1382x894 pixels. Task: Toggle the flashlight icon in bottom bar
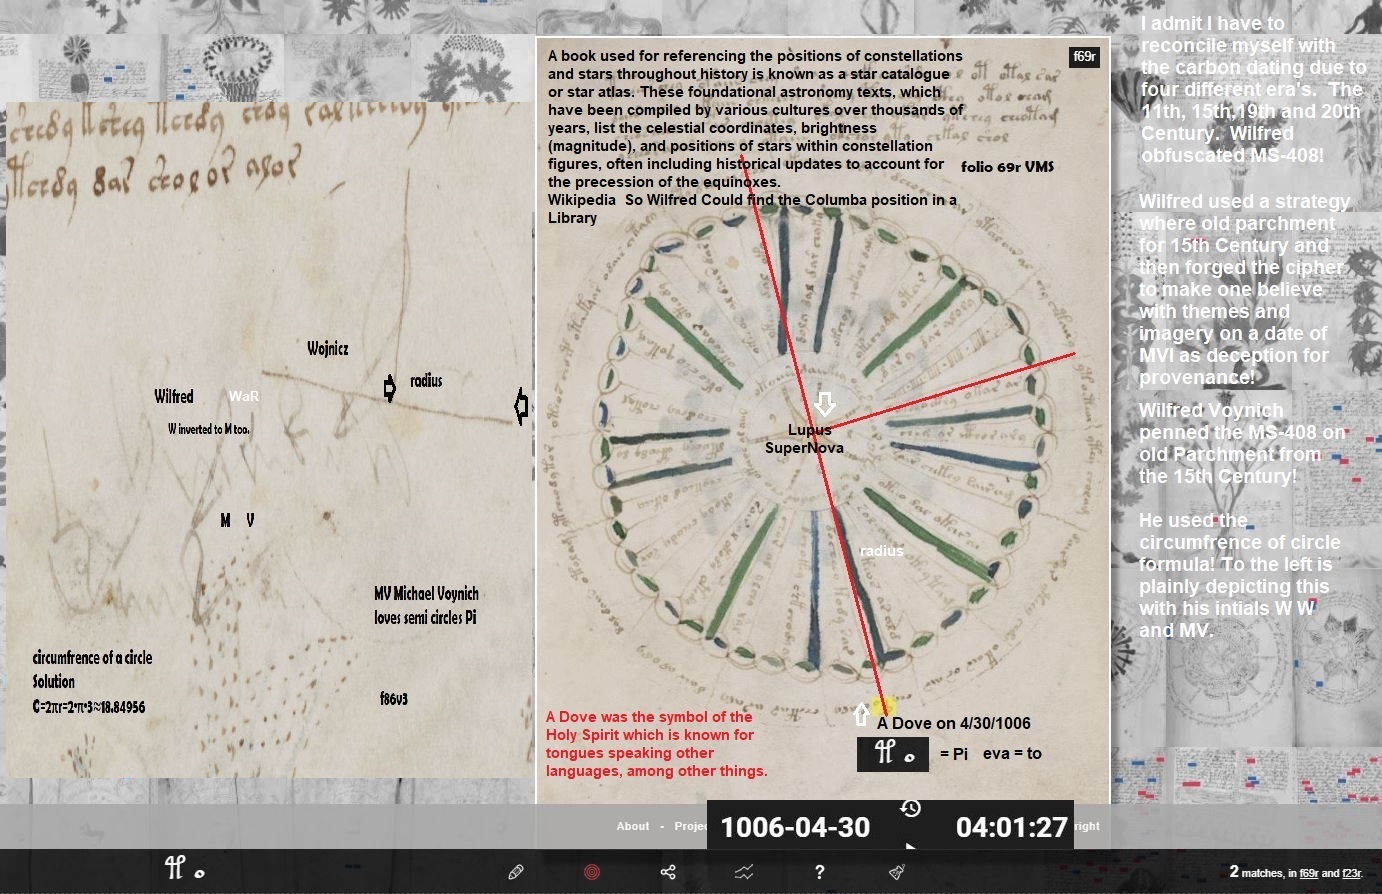(897, 872)
